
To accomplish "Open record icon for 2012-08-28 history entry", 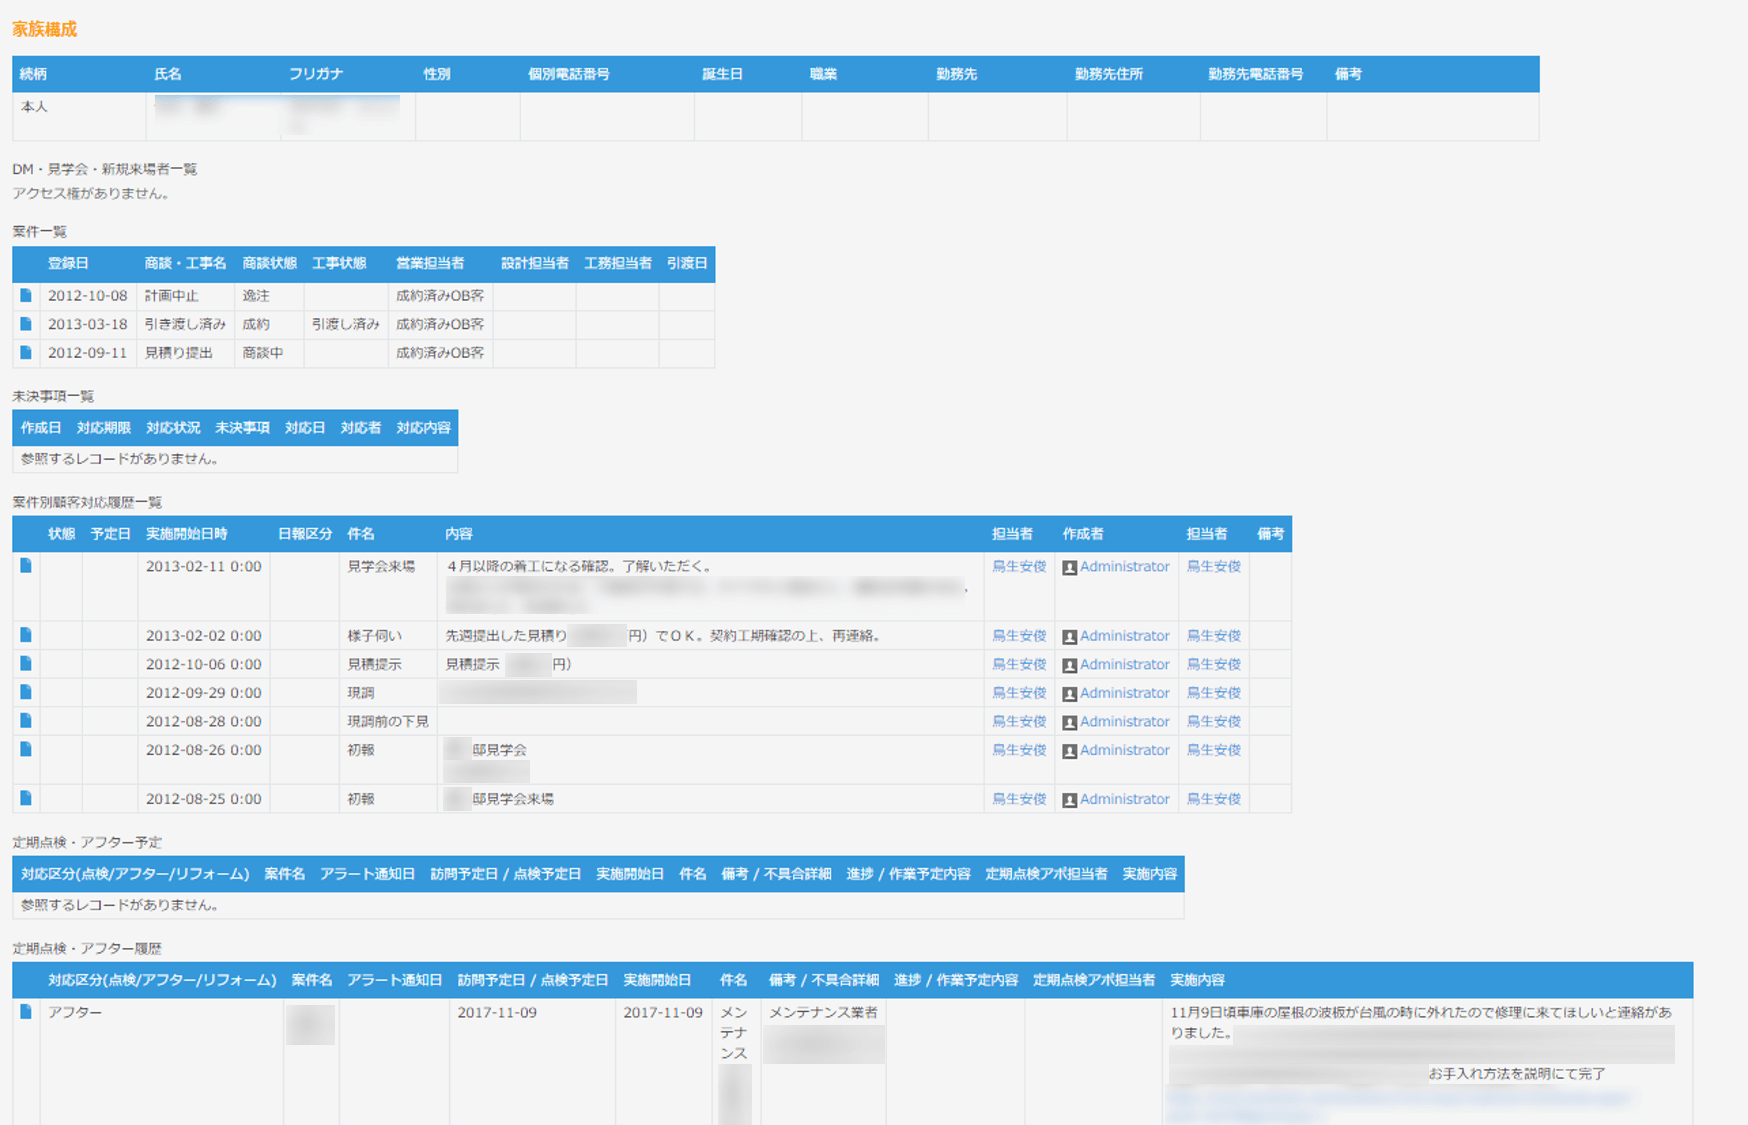I will pos(26,721).
